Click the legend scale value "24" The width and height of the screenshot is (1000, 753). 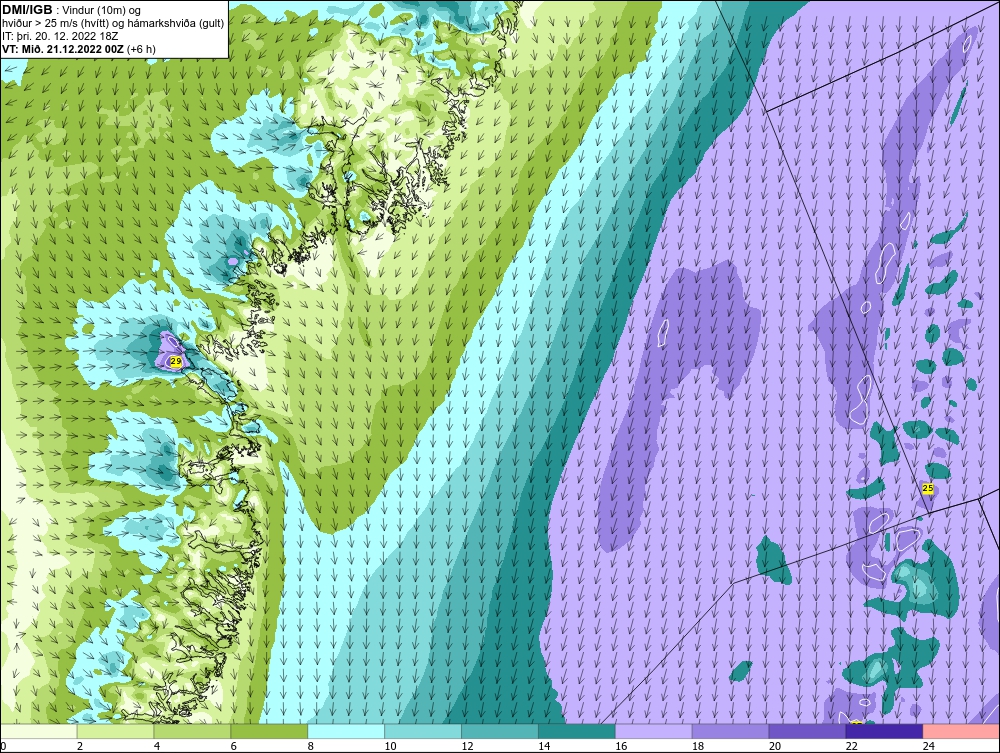point(929,746)
